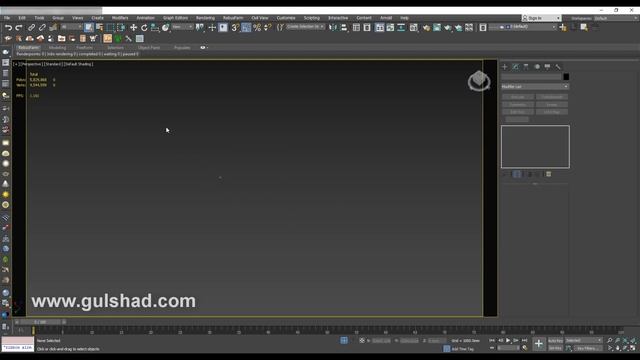Click the Set Key button
The width and height of the screenshot is (640, 360).
555,348
